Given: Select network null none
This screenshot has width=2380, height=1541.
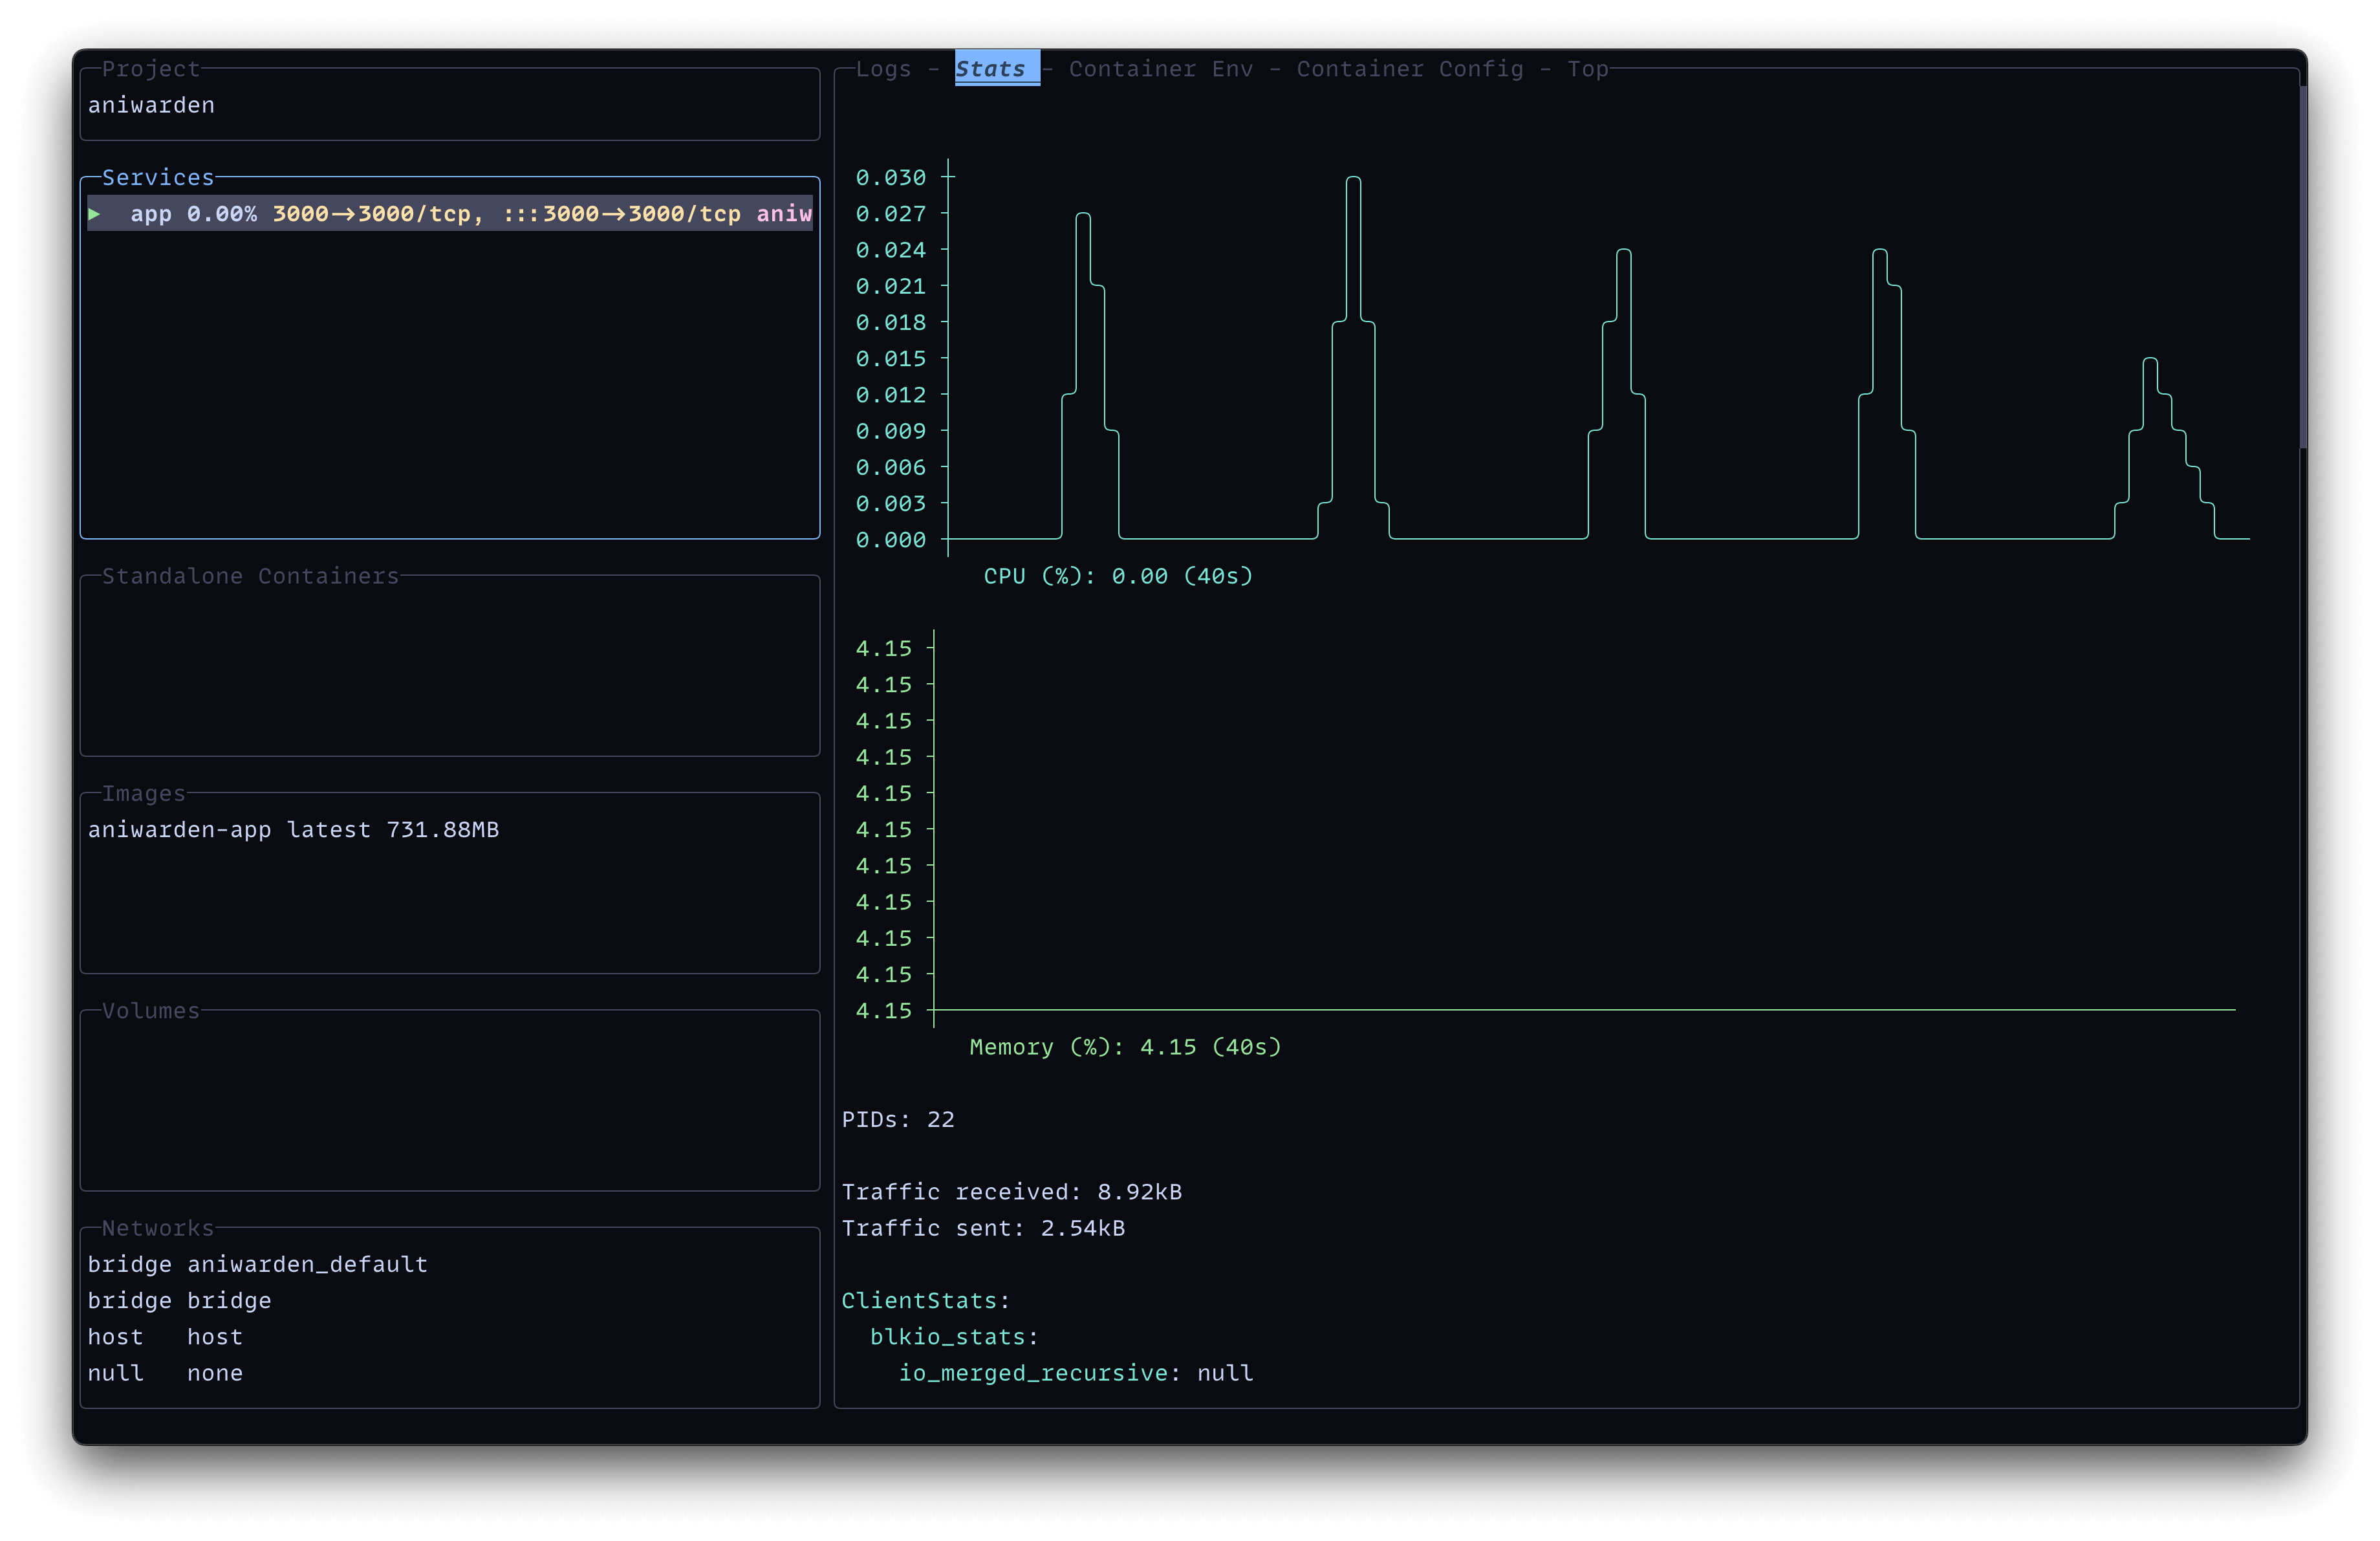Looking at the screenshot, I should (165, 1373).
